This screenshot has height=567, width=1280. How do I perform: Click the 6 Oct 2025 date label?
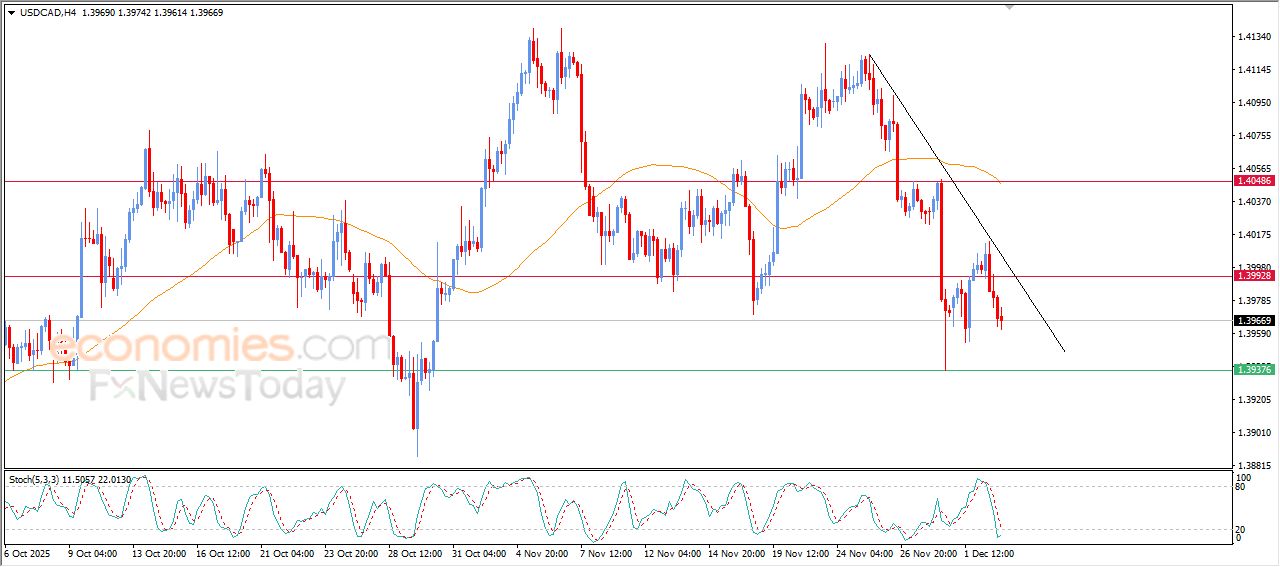click(x=27, y=552)
